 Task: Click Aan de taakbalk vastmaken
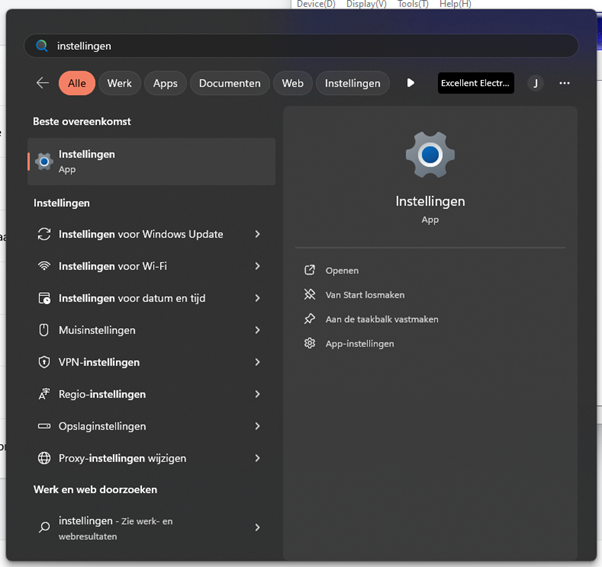[x=382, y=319]
